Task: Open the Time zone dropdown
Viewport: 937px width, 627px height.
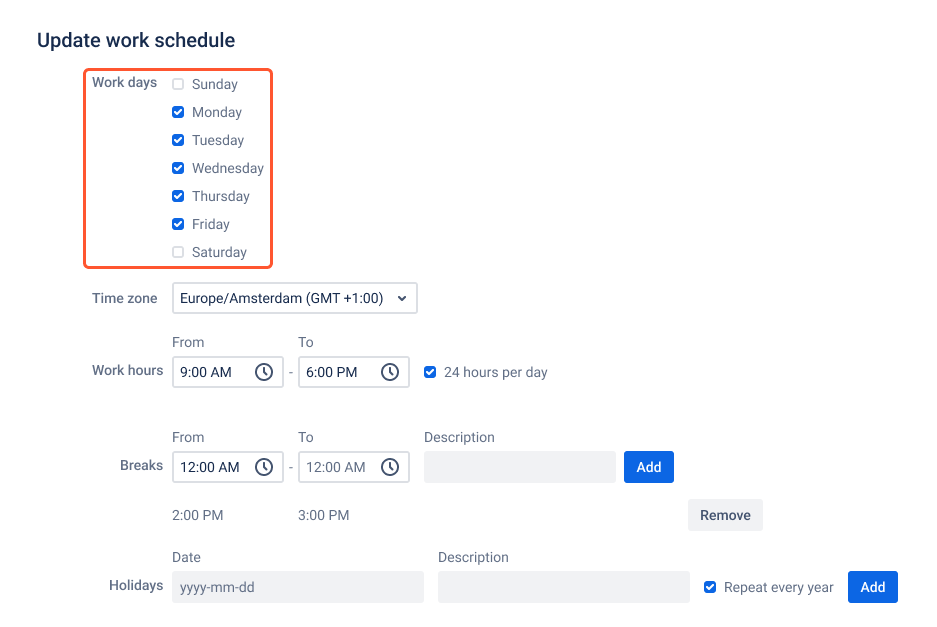Action: point(294,297)
